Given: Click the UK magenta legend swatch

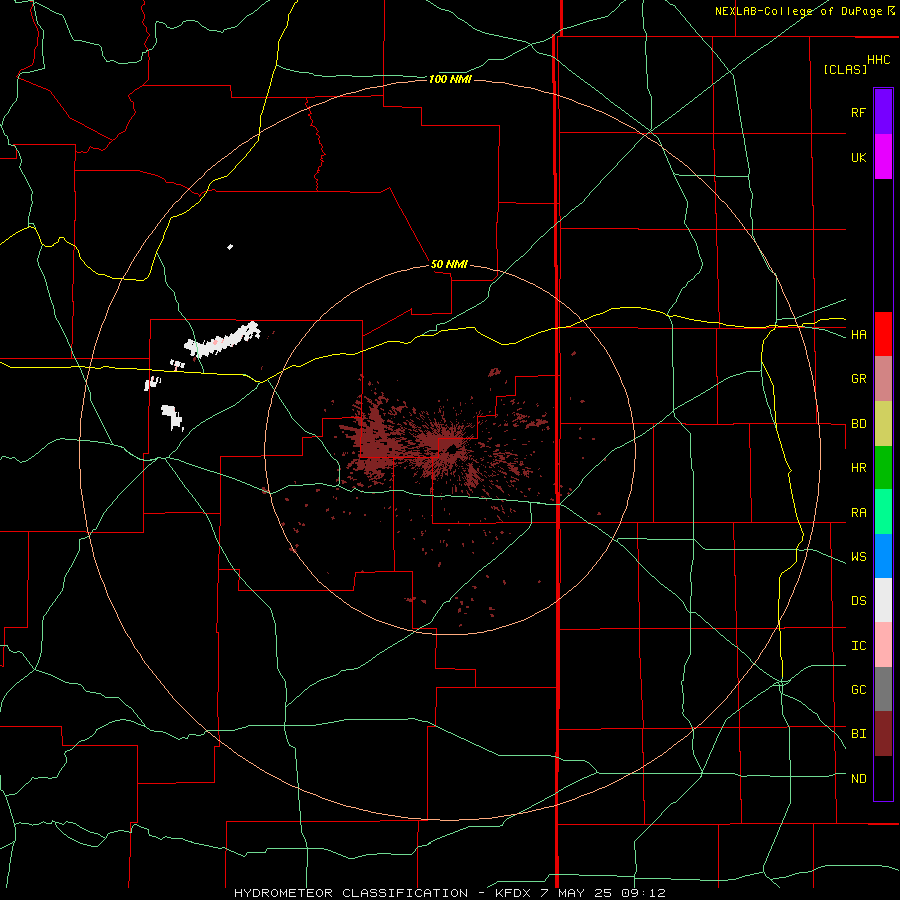Looking at the screenshot, I should 883,156.
